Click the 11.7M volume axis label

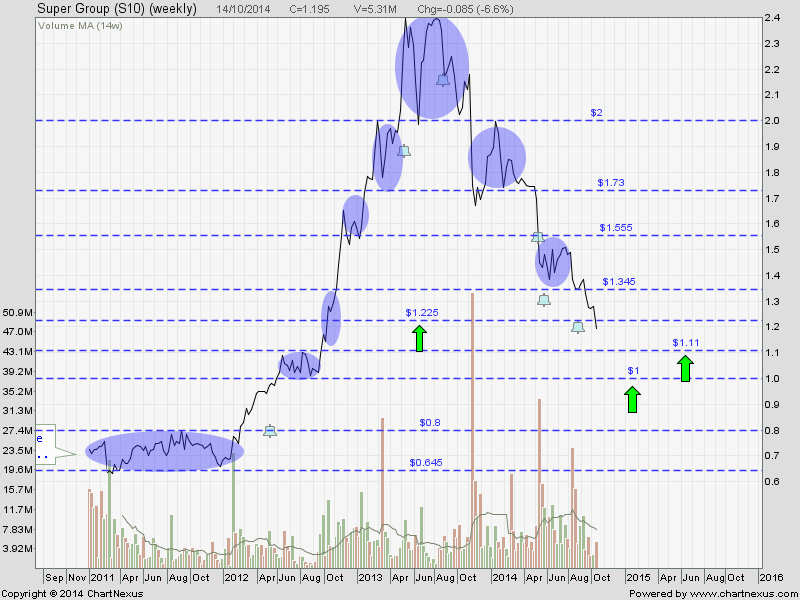coord(18,510)
